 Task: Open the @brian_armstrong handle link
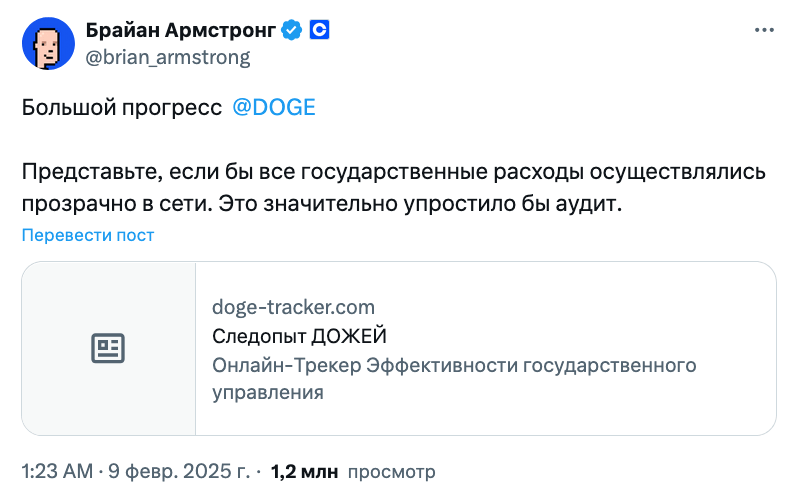point(168,57)
